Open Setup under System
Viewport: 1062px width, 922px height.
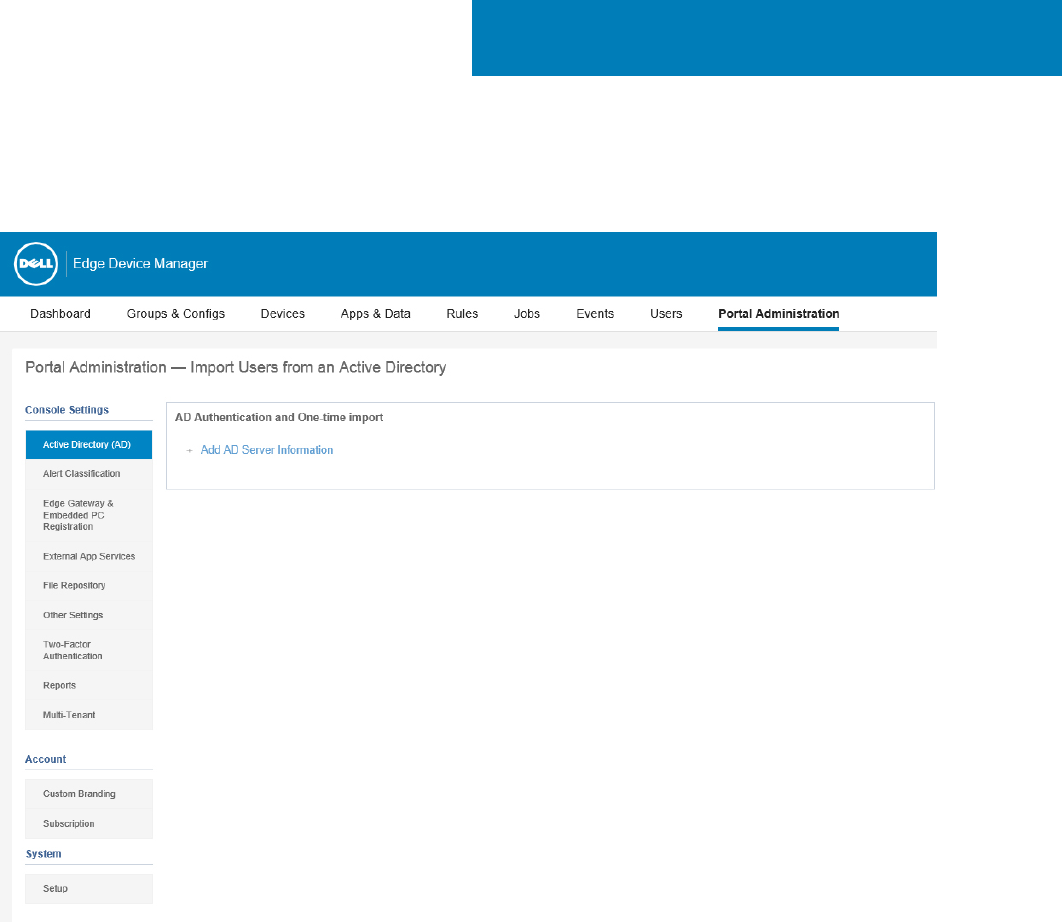click(89, 889)
